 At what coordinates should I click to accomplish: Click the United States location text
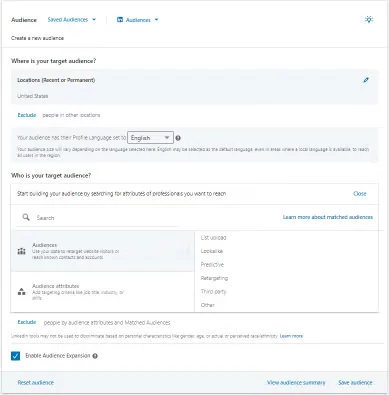point(32,96)
